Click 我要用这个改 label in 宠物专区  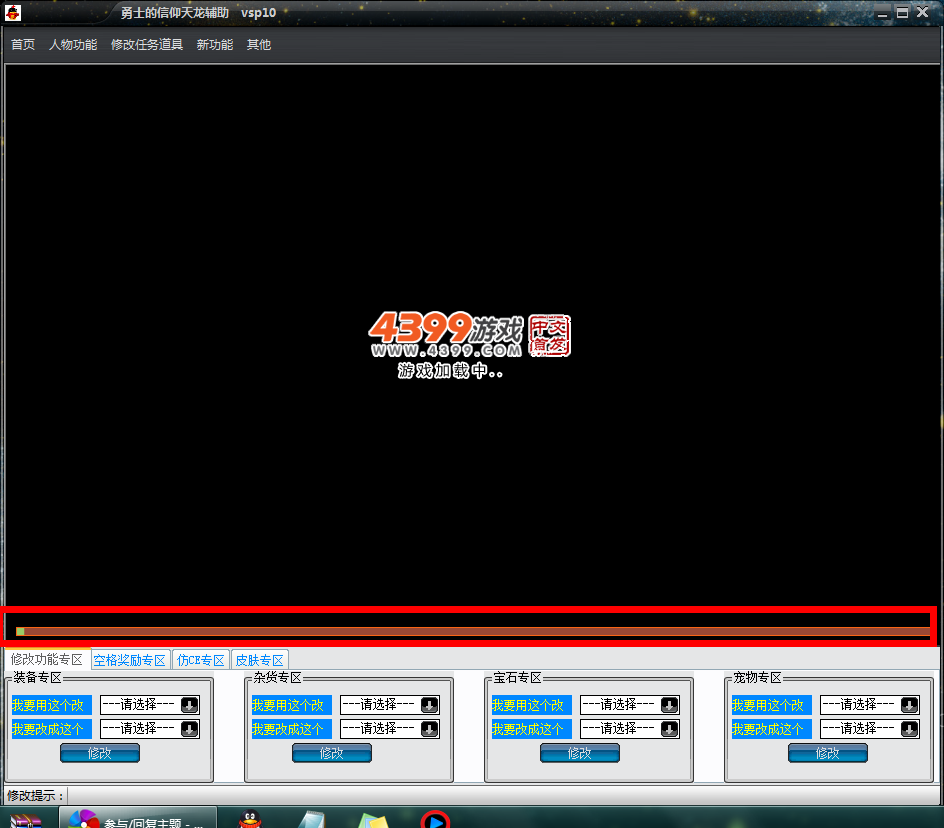[772, 705]
